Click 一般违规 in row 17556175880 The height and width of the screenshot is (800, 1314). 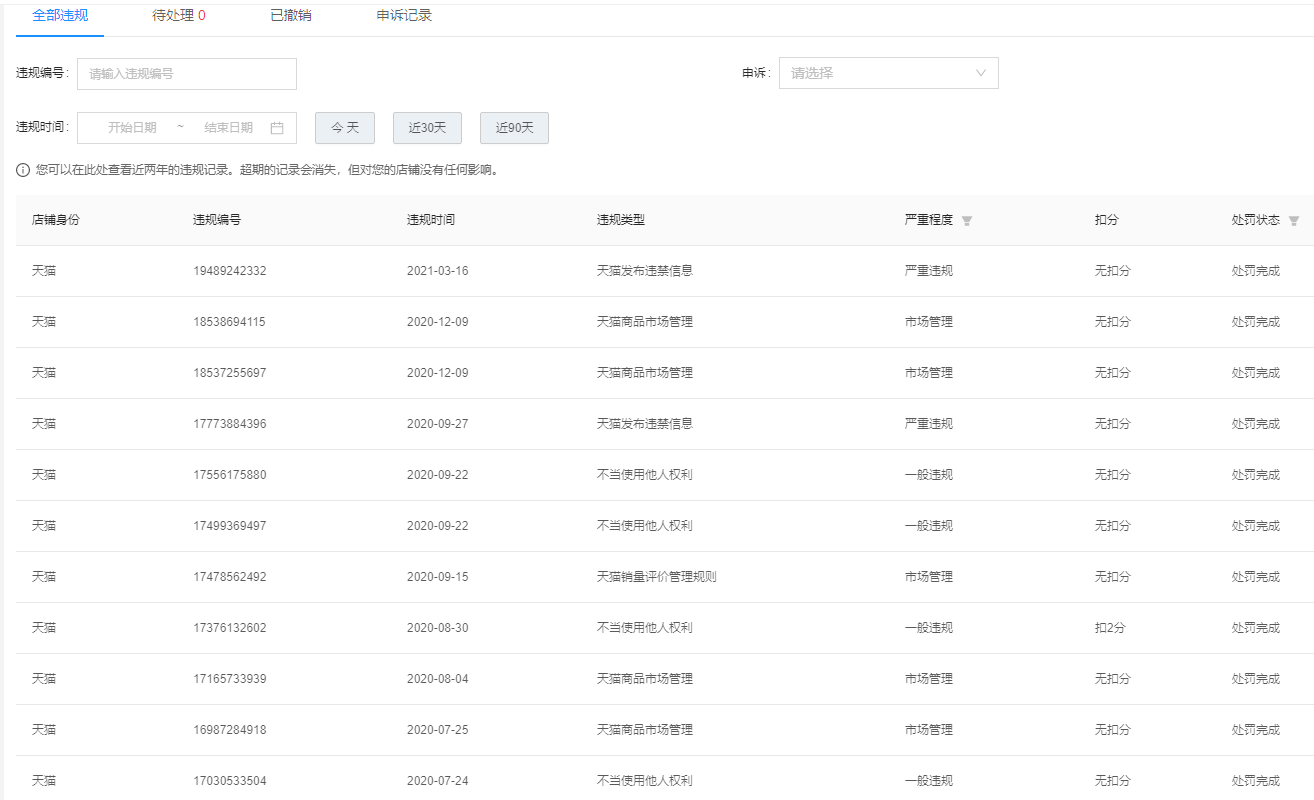(929, 475)
